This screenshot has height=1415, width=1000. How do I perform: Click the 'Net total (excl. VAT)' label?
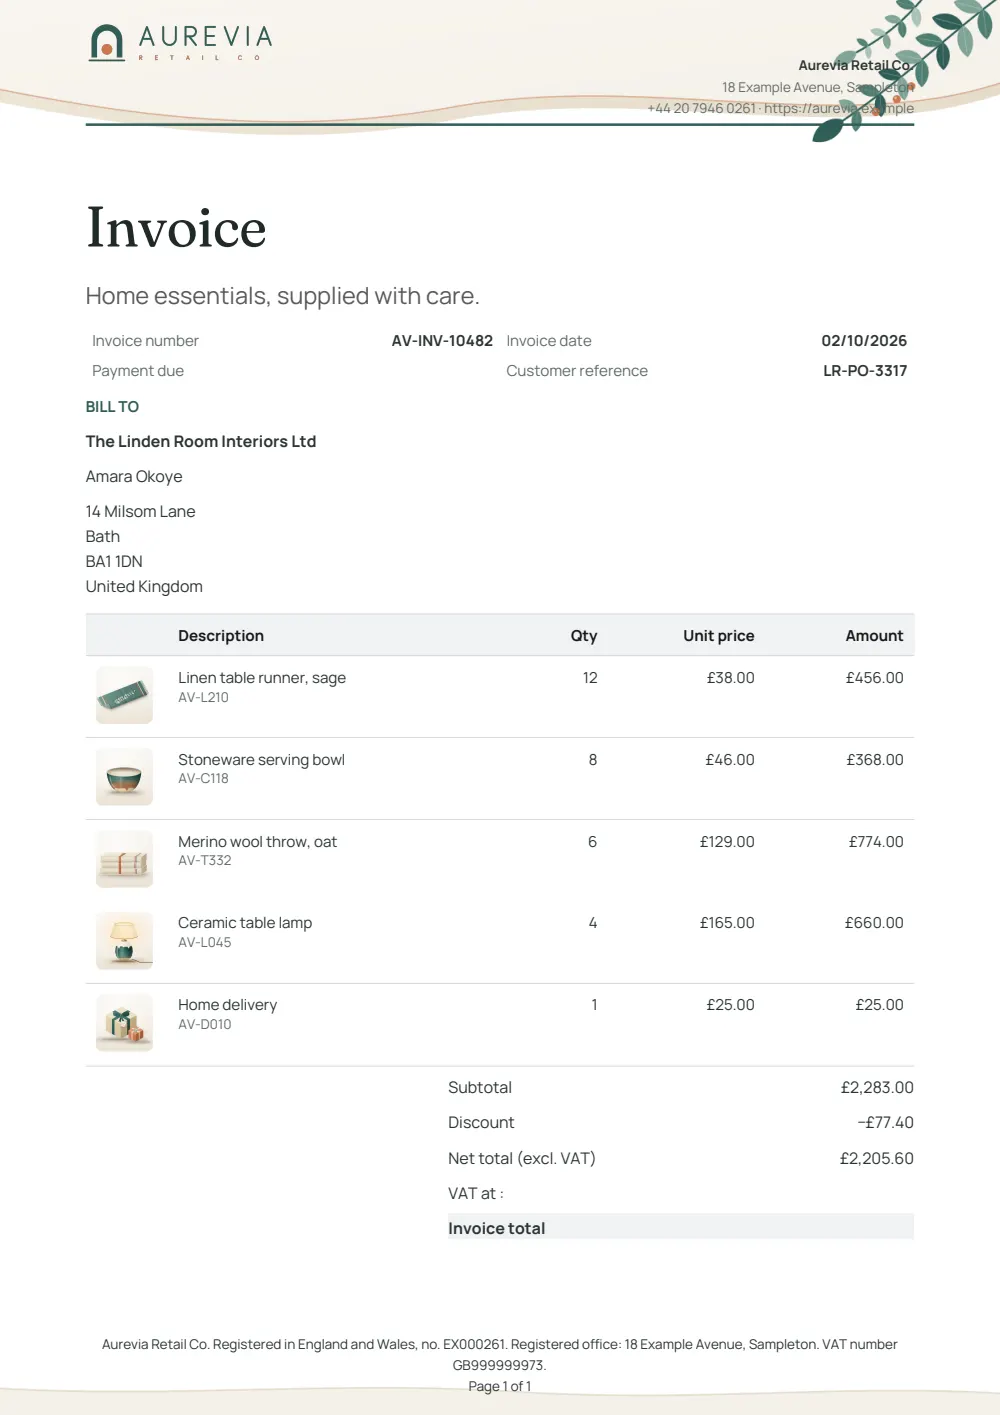coord(522,1159)
